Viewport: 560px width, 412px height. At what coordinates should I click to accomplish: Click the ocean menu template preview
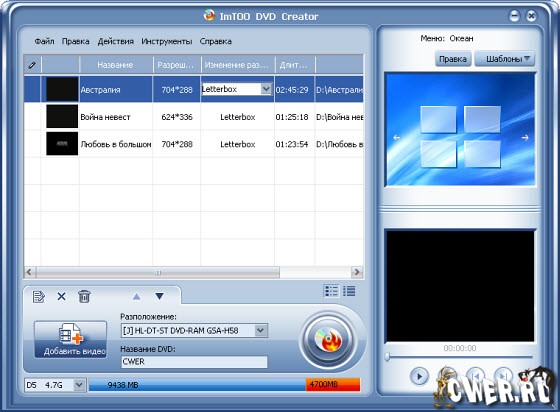460,129
